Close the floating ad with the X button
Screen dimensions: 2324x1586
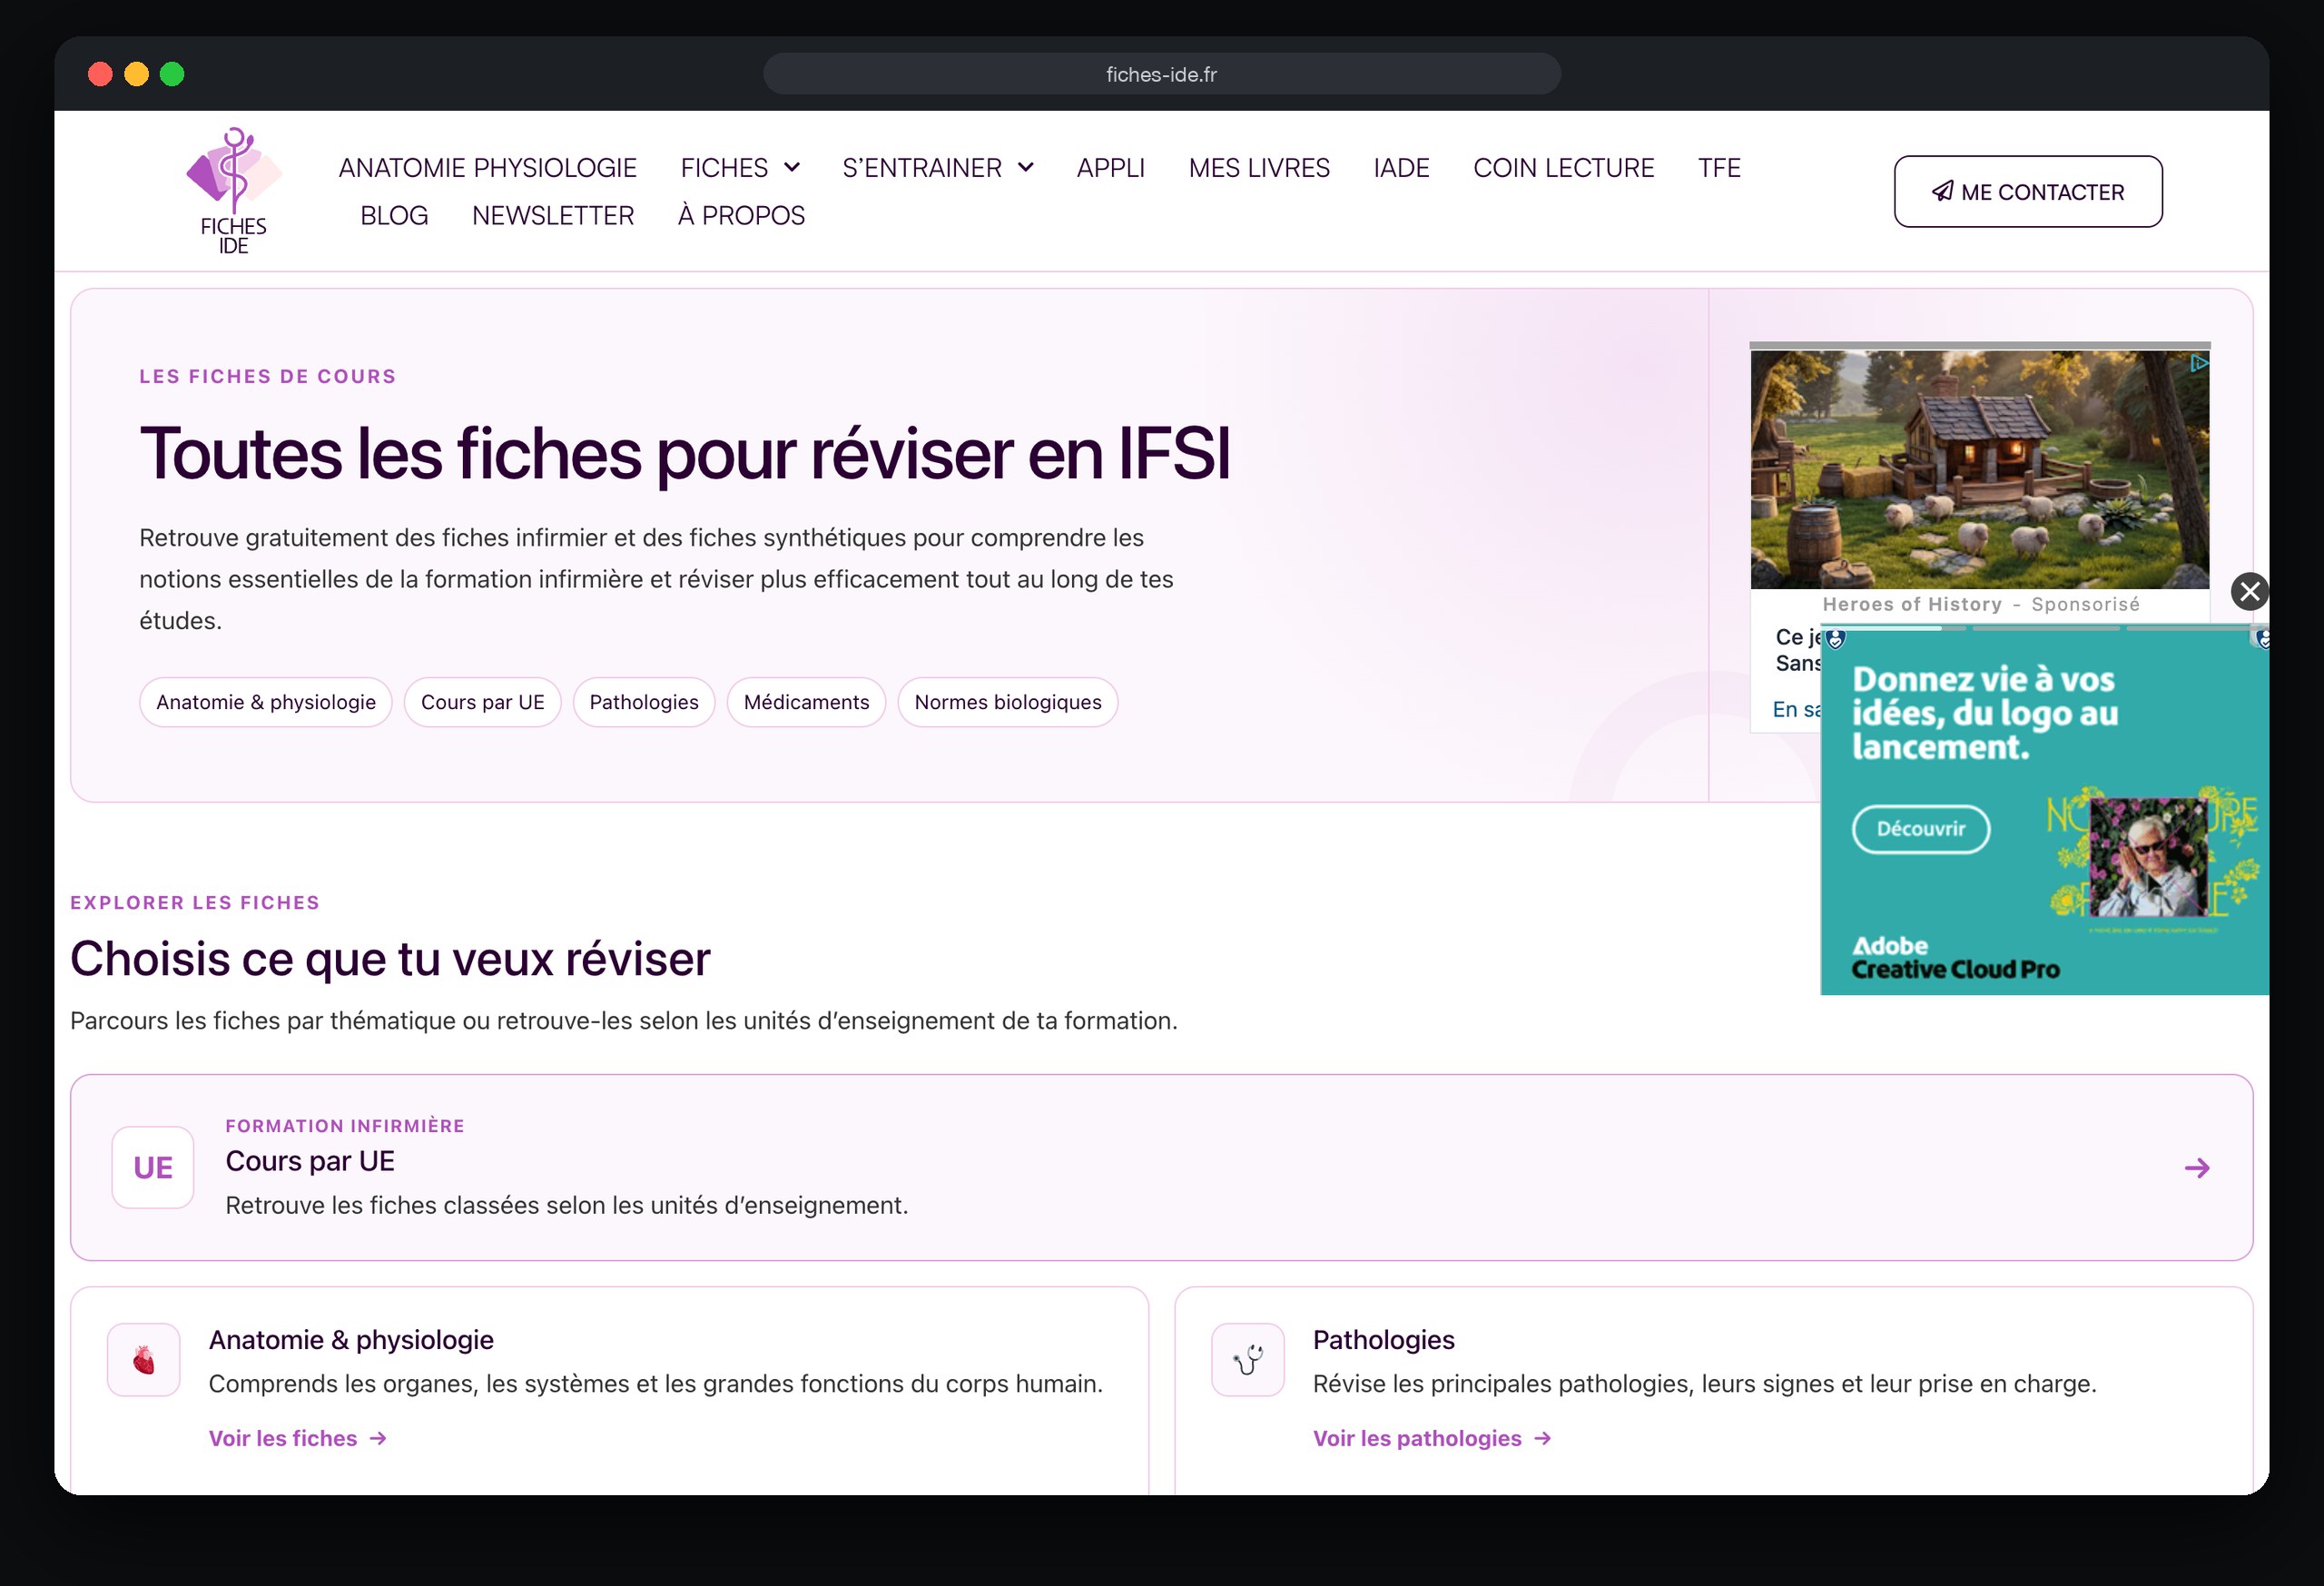click(2250, 591)
